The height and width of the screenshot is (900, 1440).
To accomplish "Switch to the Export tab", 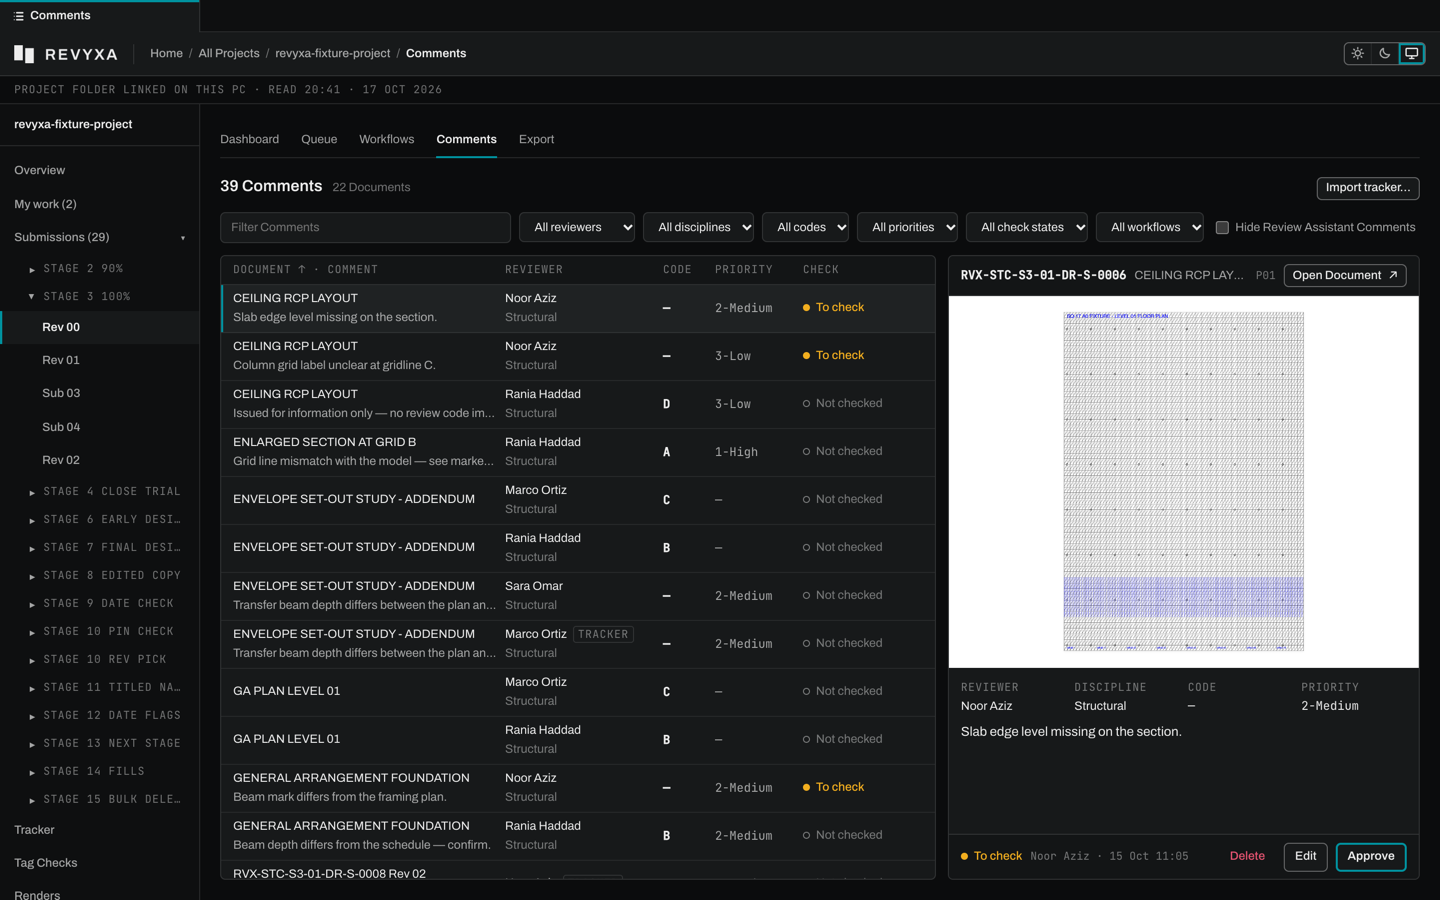I will pyautogui.click(x=536, y=140).
